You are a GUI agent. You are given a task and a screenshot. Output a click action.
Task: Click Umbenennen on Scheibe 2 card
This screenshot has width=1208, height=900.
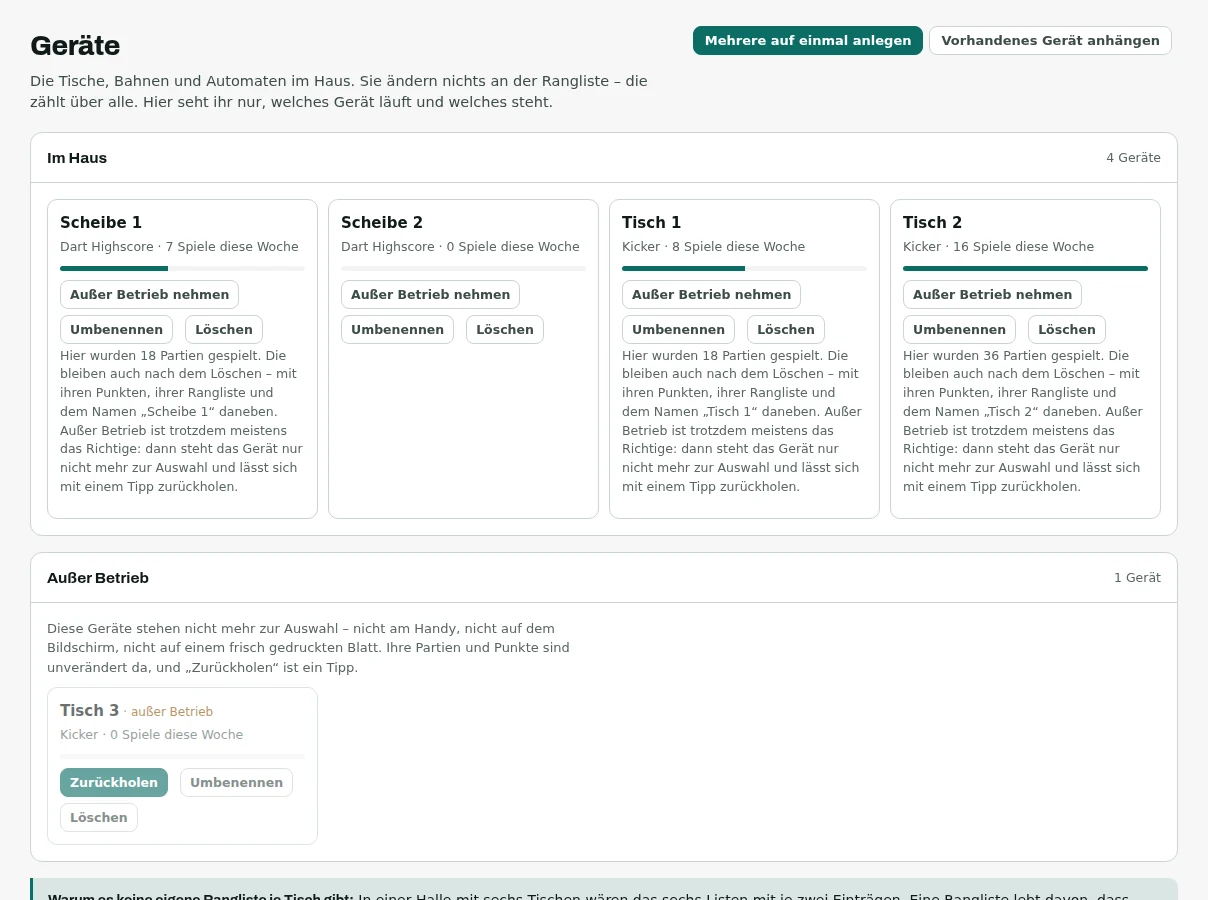pos(397,329)
